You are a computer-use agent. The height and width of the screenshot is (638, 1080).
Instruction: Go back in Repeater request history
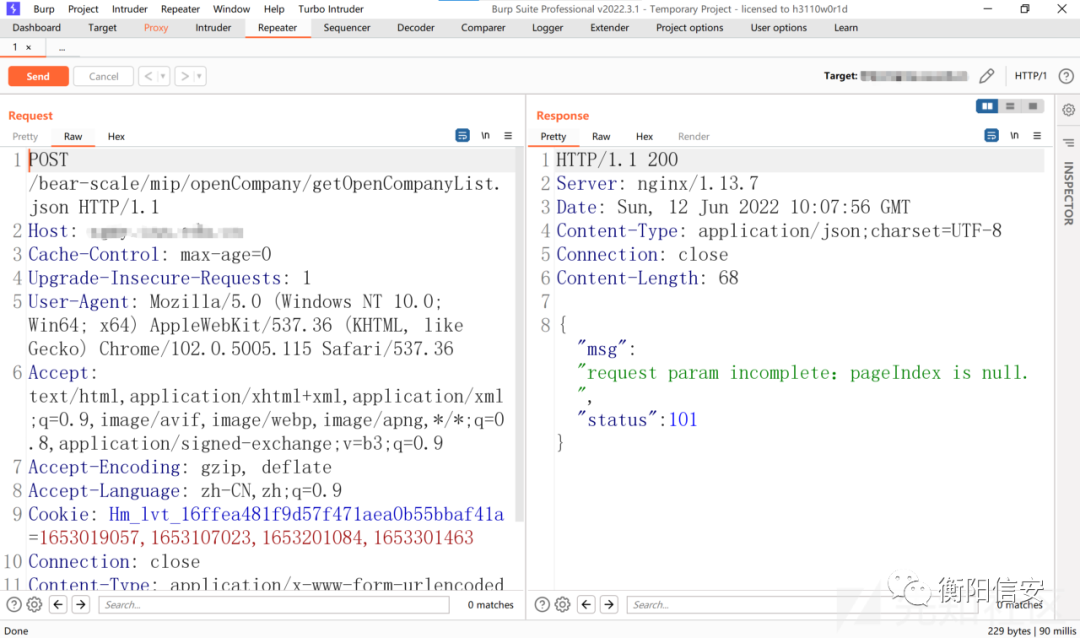point(148,76)
